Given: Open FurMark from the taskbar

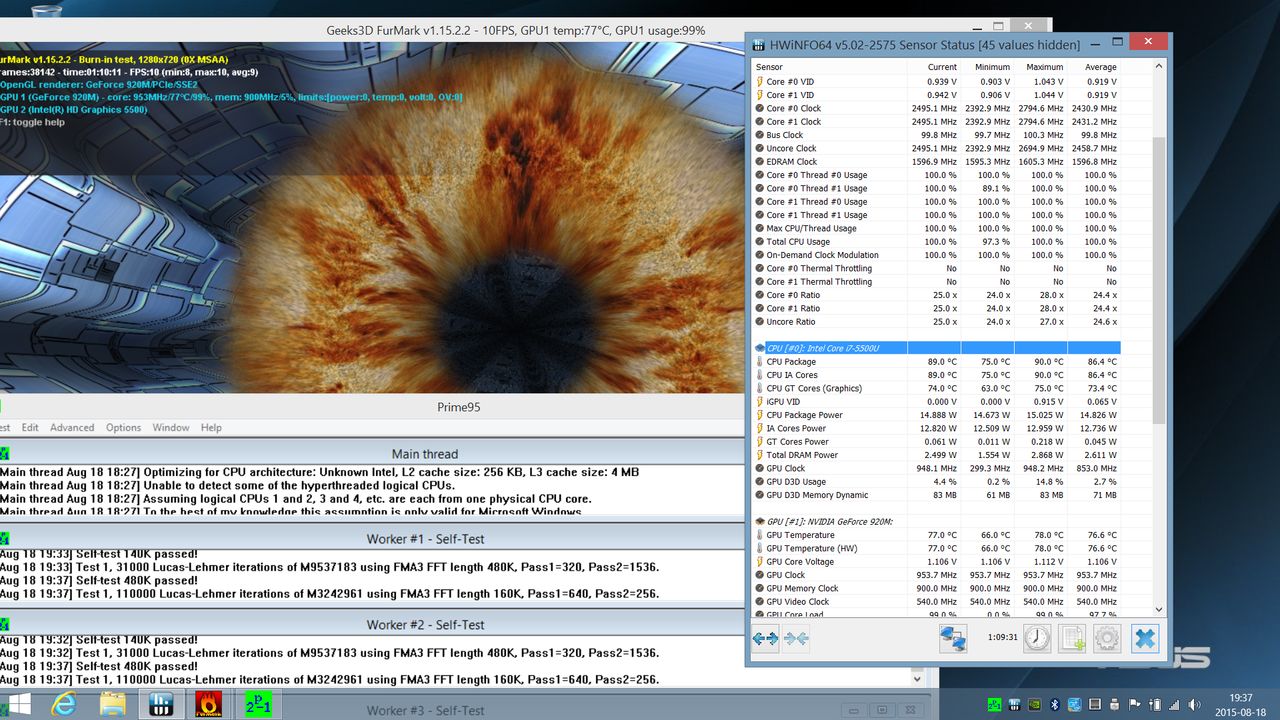Looking at the screenshot, I should pos(208,703).
